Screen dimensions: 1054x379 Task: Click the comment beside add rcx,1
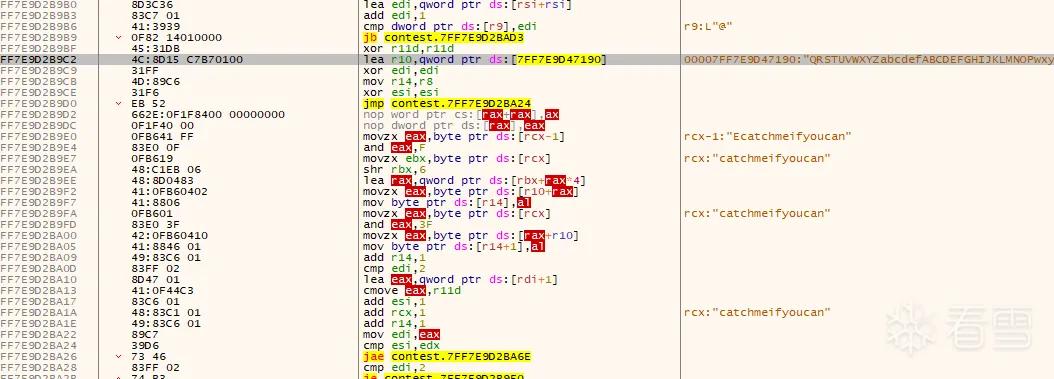(x=757, y=312)
